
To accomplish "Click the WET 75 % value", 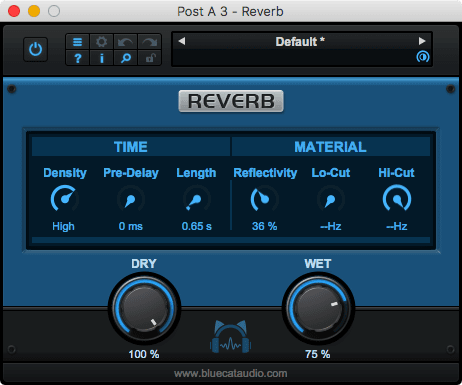I will pos(318,354).
